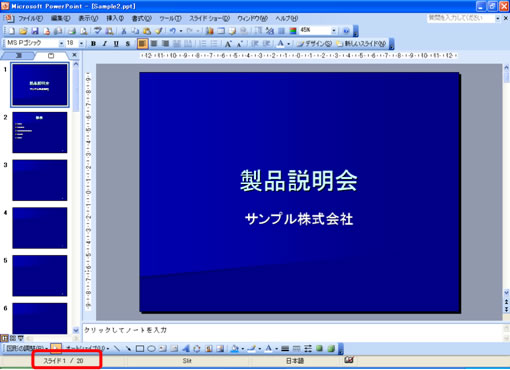Open the ファイル (File) menu
Image resolution: width=510 pixels, height=370 pixels.
30,19
